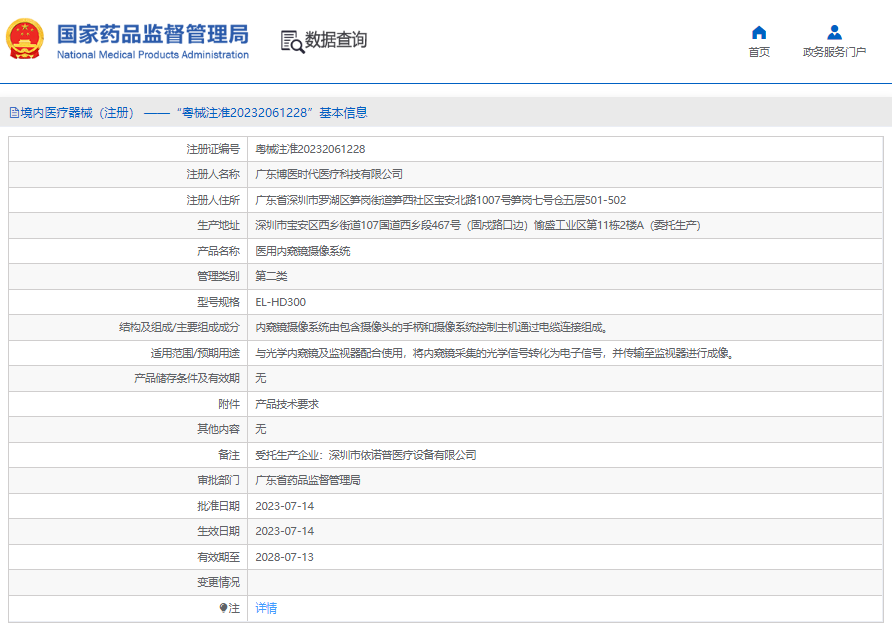Click the 结构及组成/主要组成成分 label
Screen dimensions: 892x627
pos(179,327)
